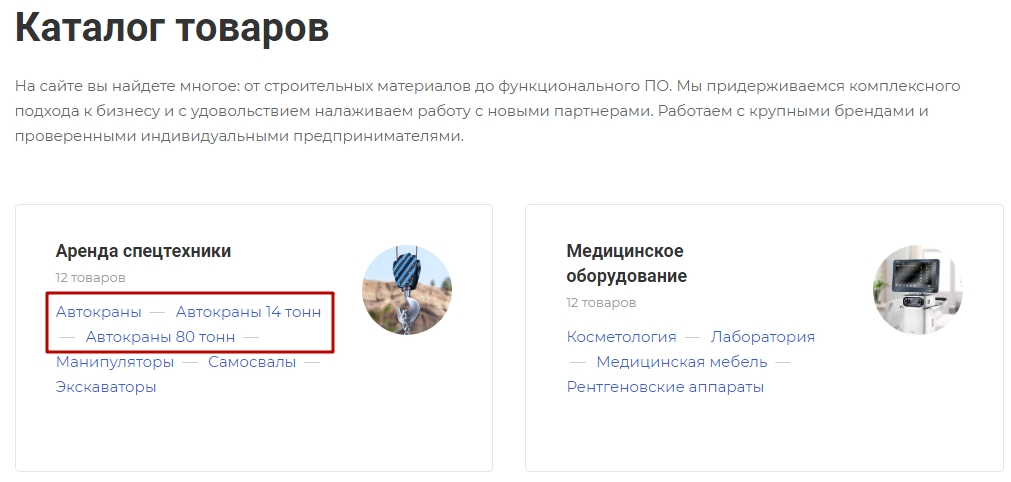Go to the Манипуляторы subcategory

(x=115, y=362)
